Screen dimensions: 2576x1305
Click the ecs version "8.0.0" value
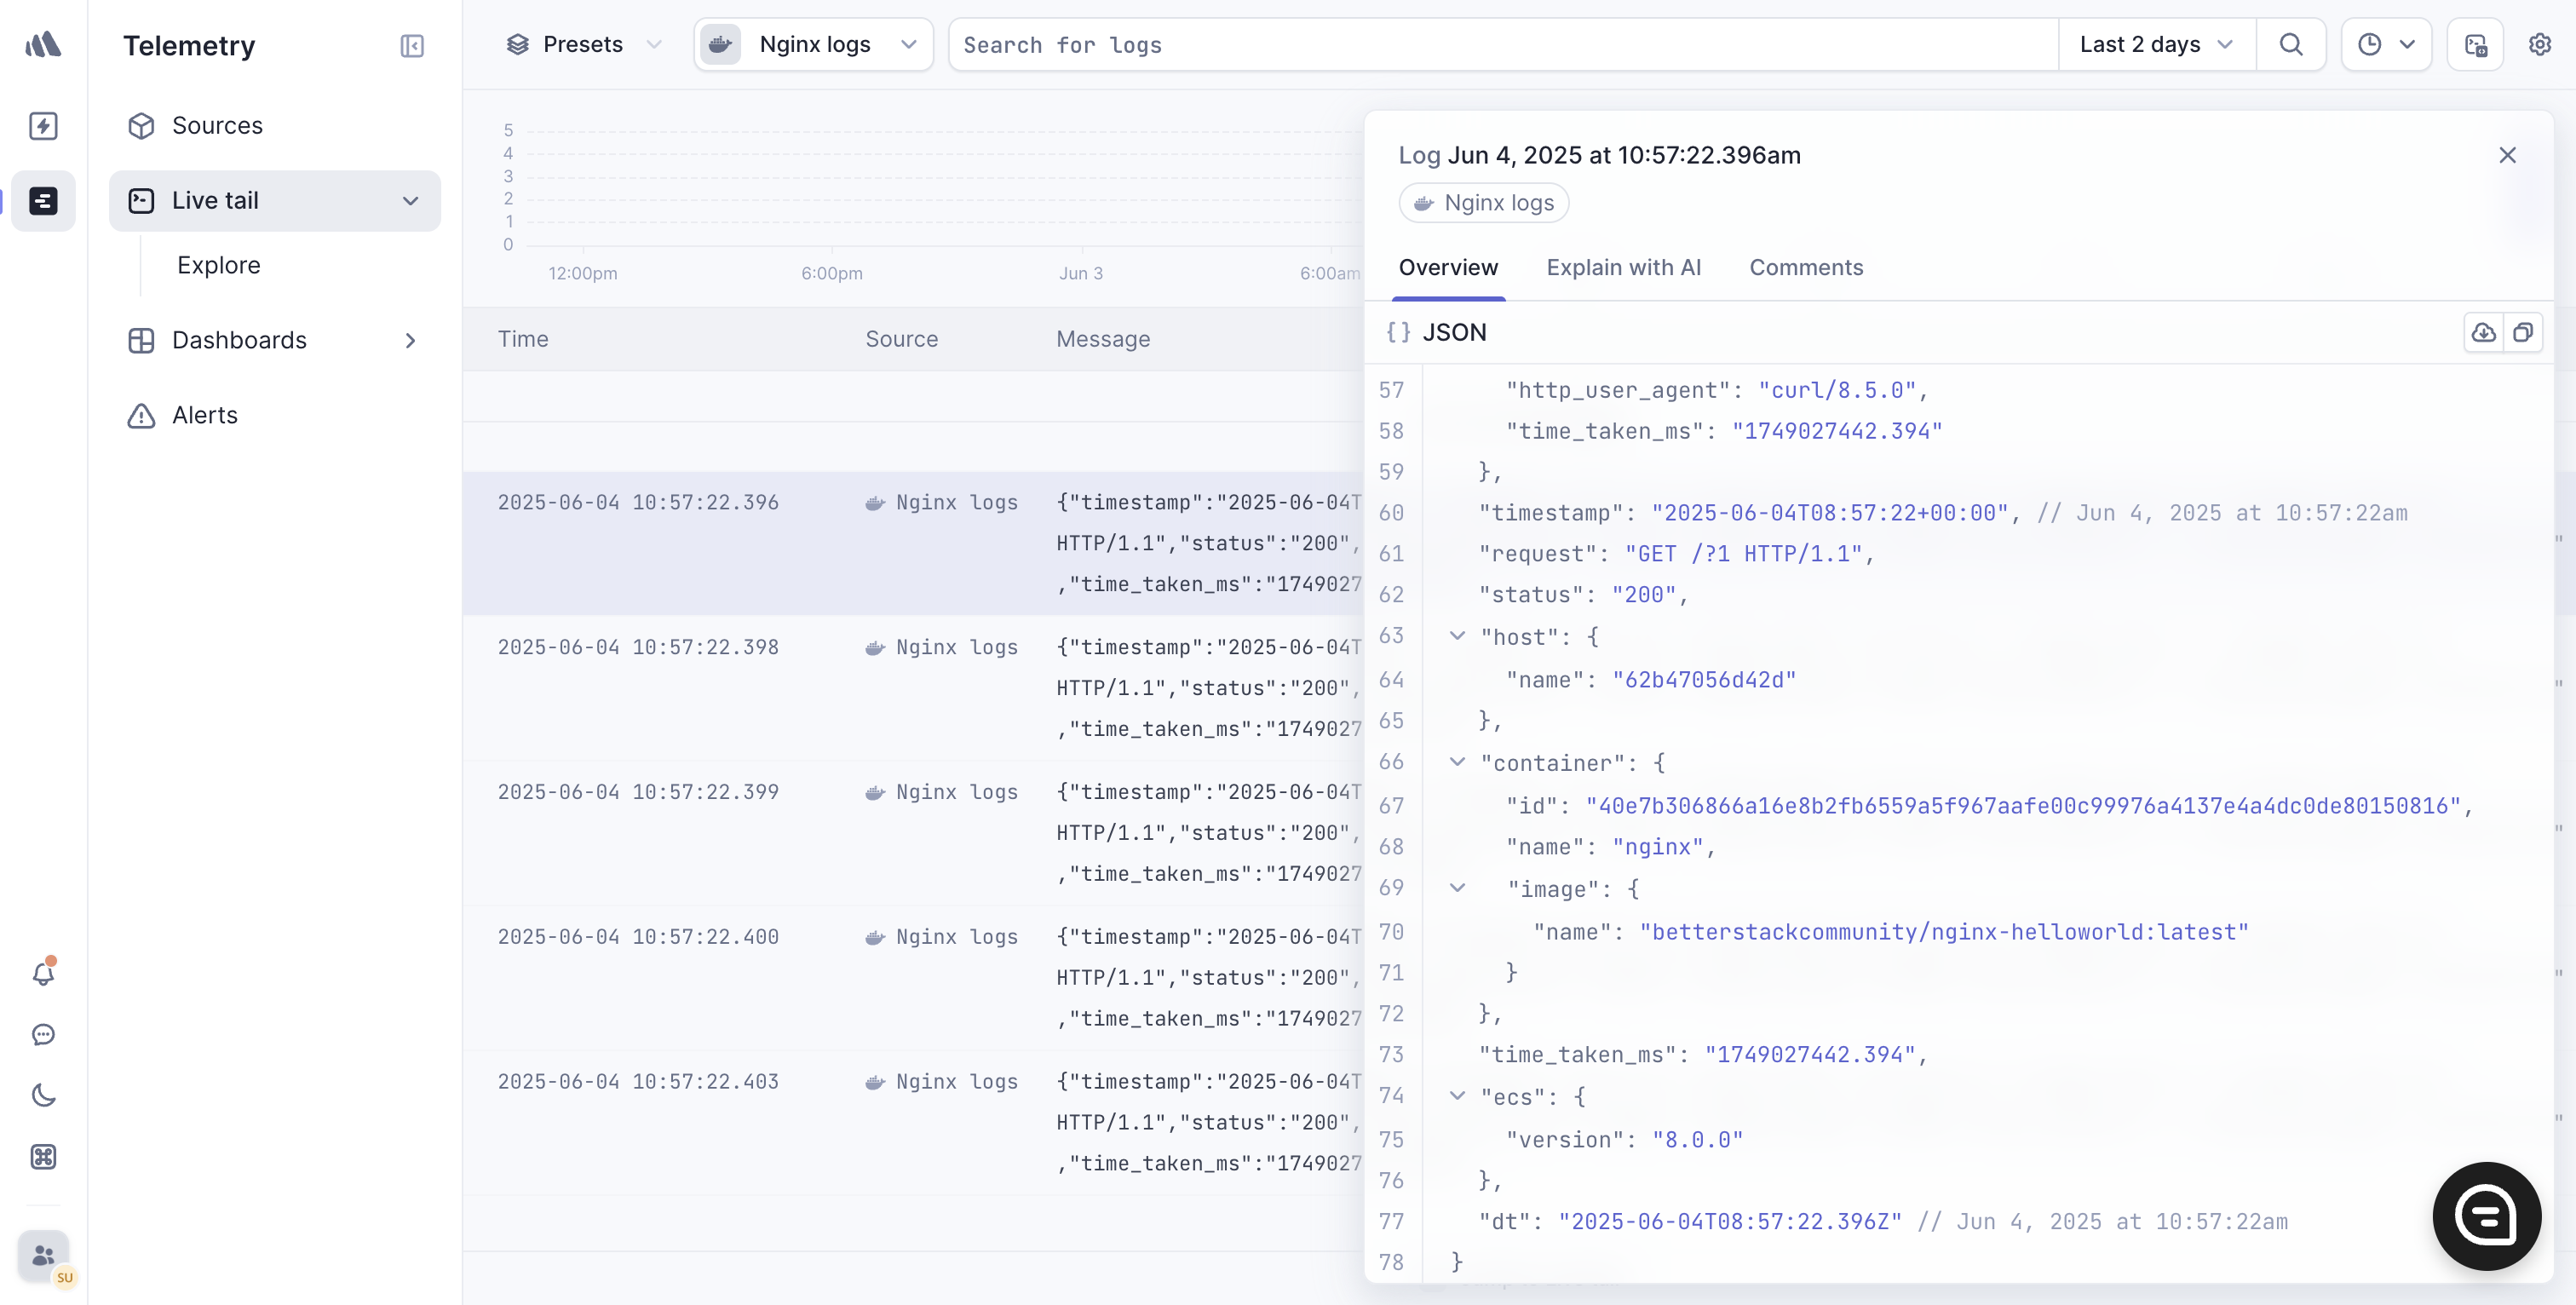1697,1140
